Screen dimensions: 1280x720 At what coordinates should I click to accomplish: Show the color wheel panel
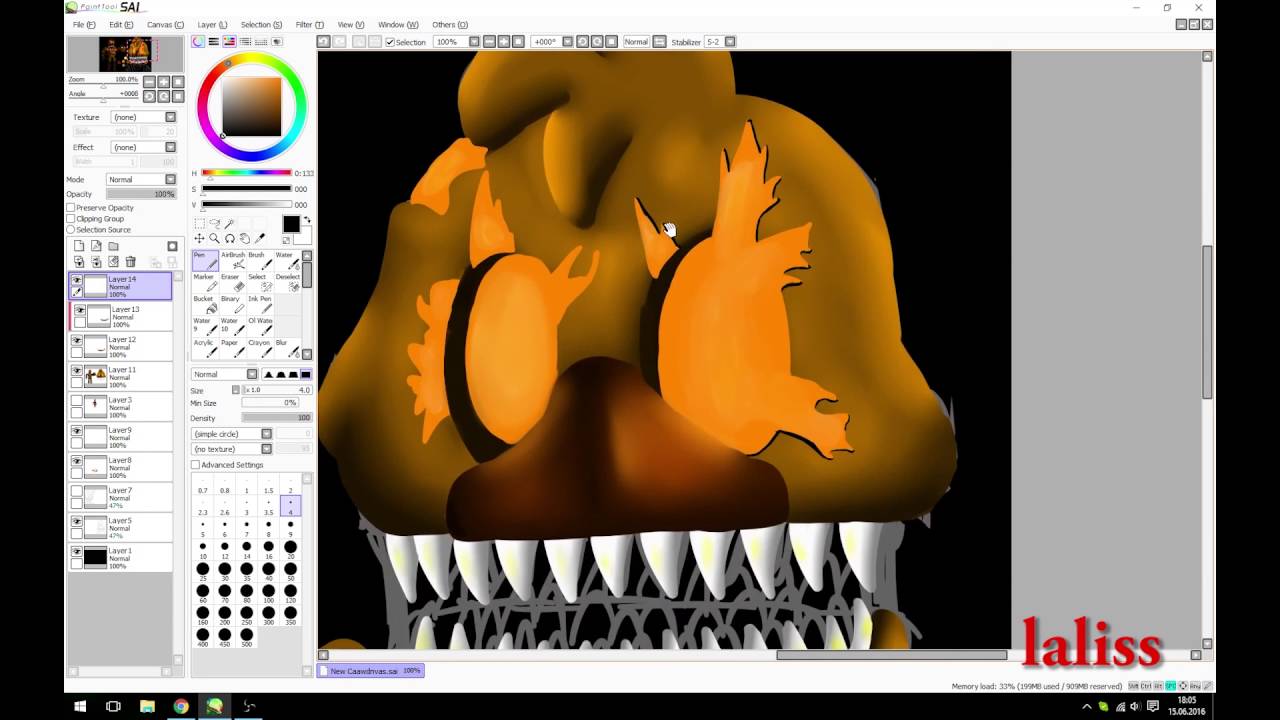click(198, 42)
